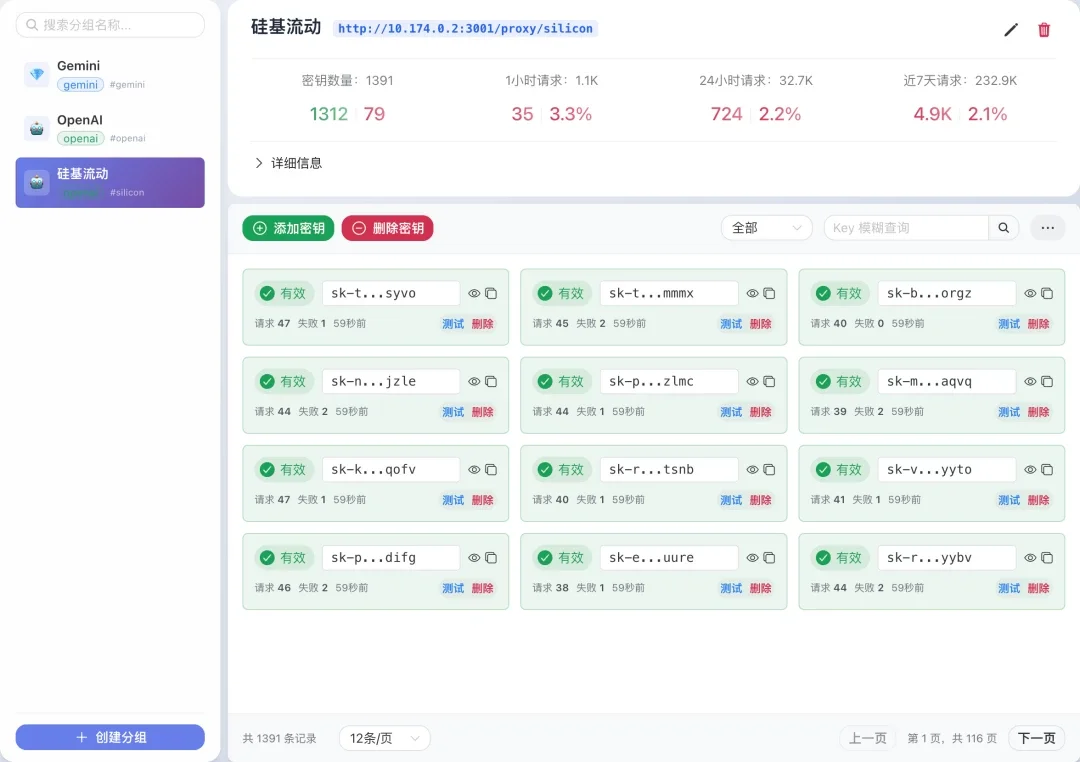Go to the next page with 下一页
This screenshot has width=1080, height=762.
click(1035, 738)
